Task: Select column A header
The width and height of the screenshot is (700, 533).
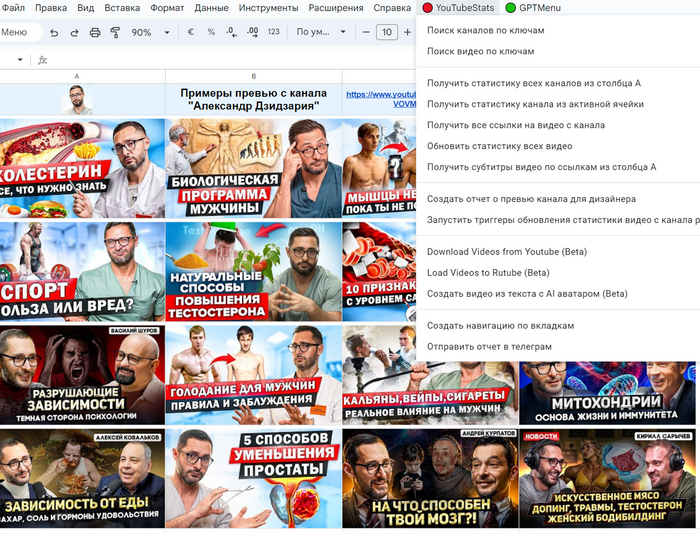Action: [x=77, y=76]
